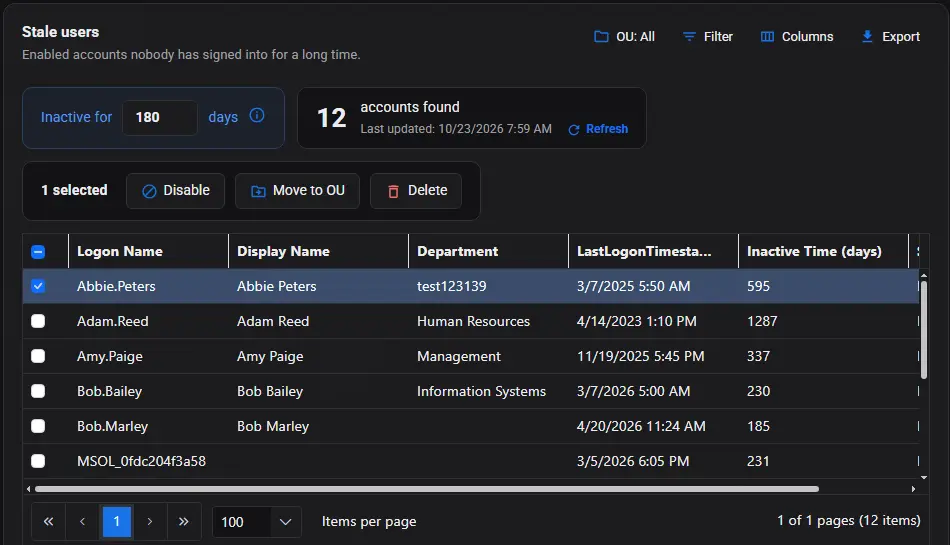This screenshot has height=545, width=950.
Task: Open the Filter options
Action: point(708,36)
